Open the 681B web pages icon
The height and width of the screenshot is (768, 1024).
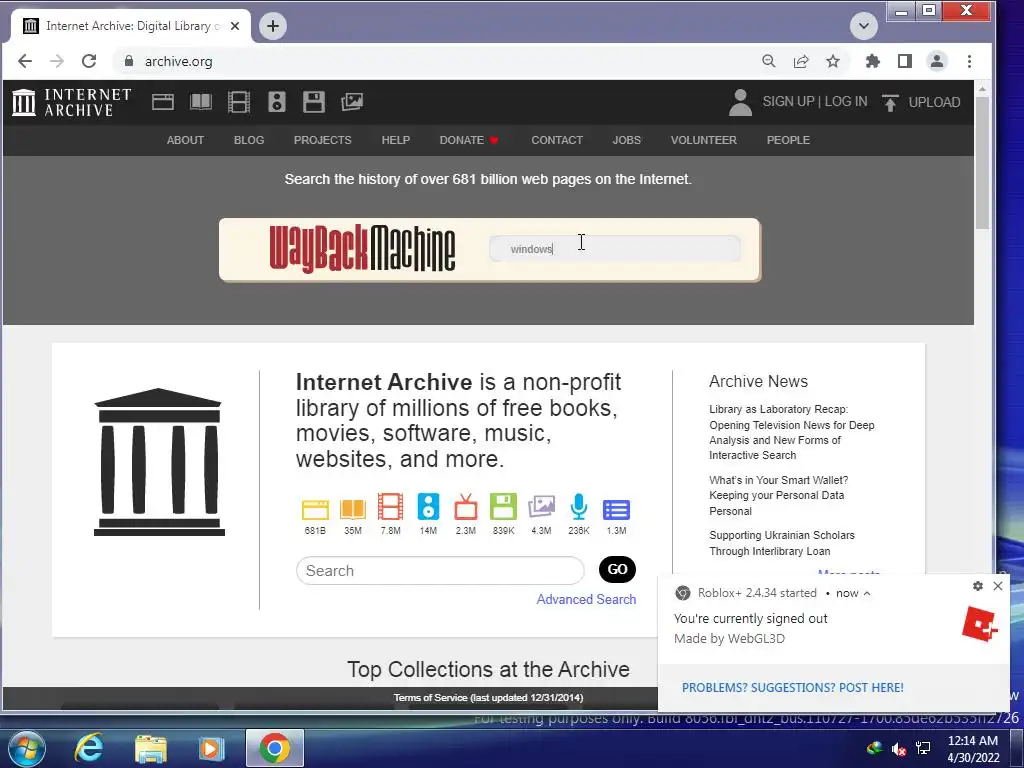[315, 509]
